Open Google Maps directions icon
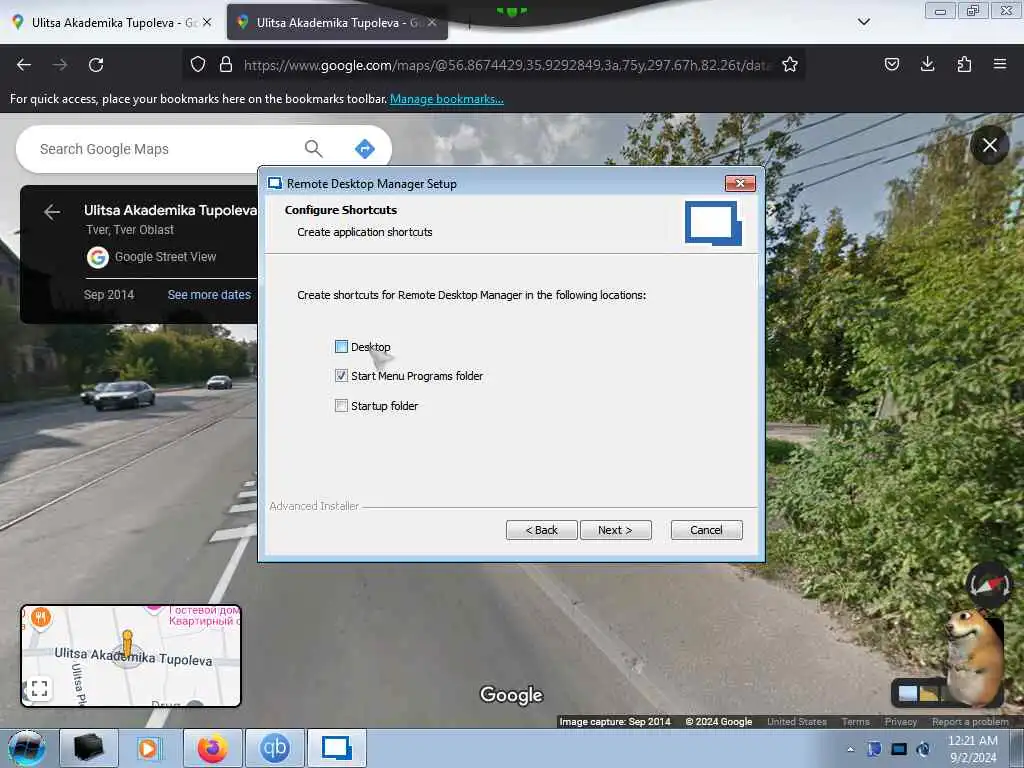This screenshot has width=1024, height=768. click(364, 149)
